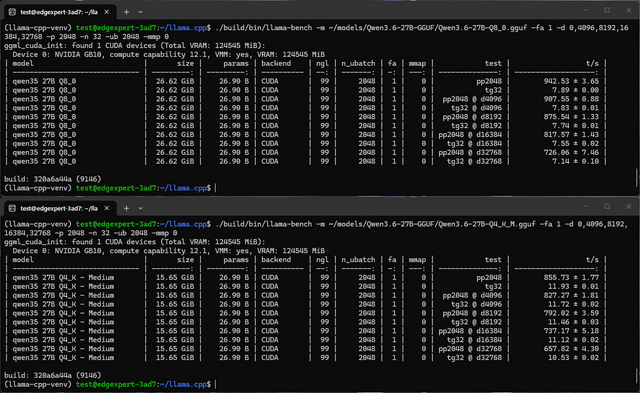The width and height of the screenshot is (640, 393).
Task: Select the top test@edgexpert-3ad7 tab
Action: (x=59, y=12)
